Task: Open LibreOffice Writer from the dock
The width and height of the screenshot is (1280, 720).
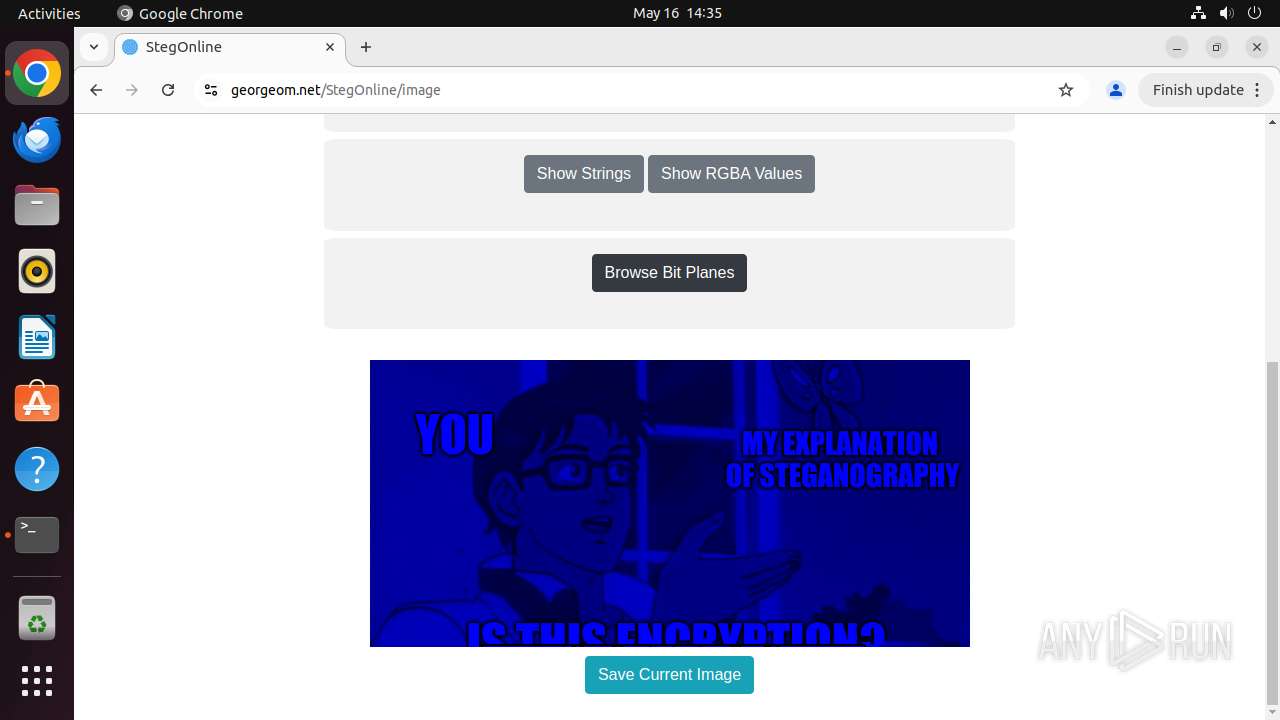Action: (37, 337)
